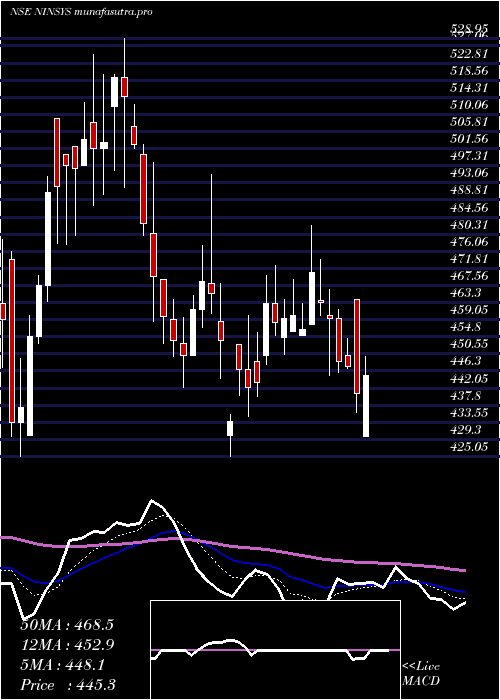Select the 450.55 price level label
The height and width of the screenshot is (700, 500).
pyautogui.click(x=468, y=344)
